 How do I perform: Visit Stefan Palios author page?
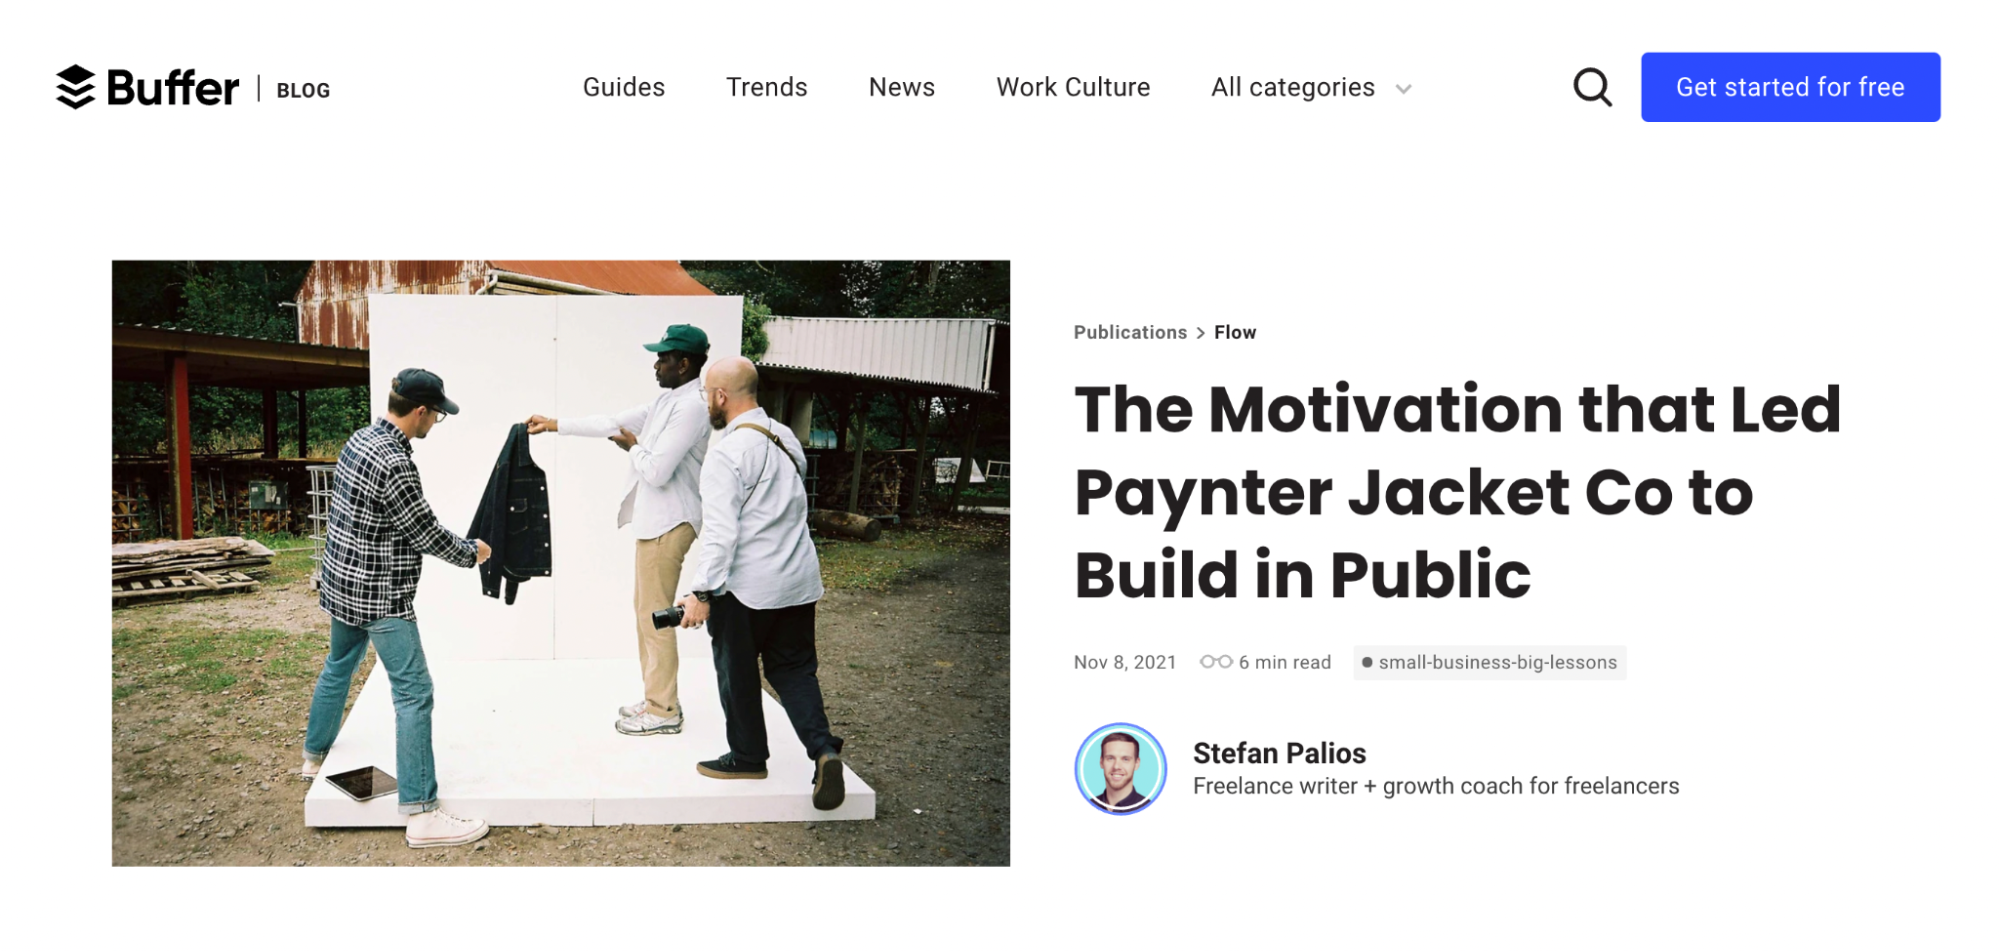[x=1279, y=753]
